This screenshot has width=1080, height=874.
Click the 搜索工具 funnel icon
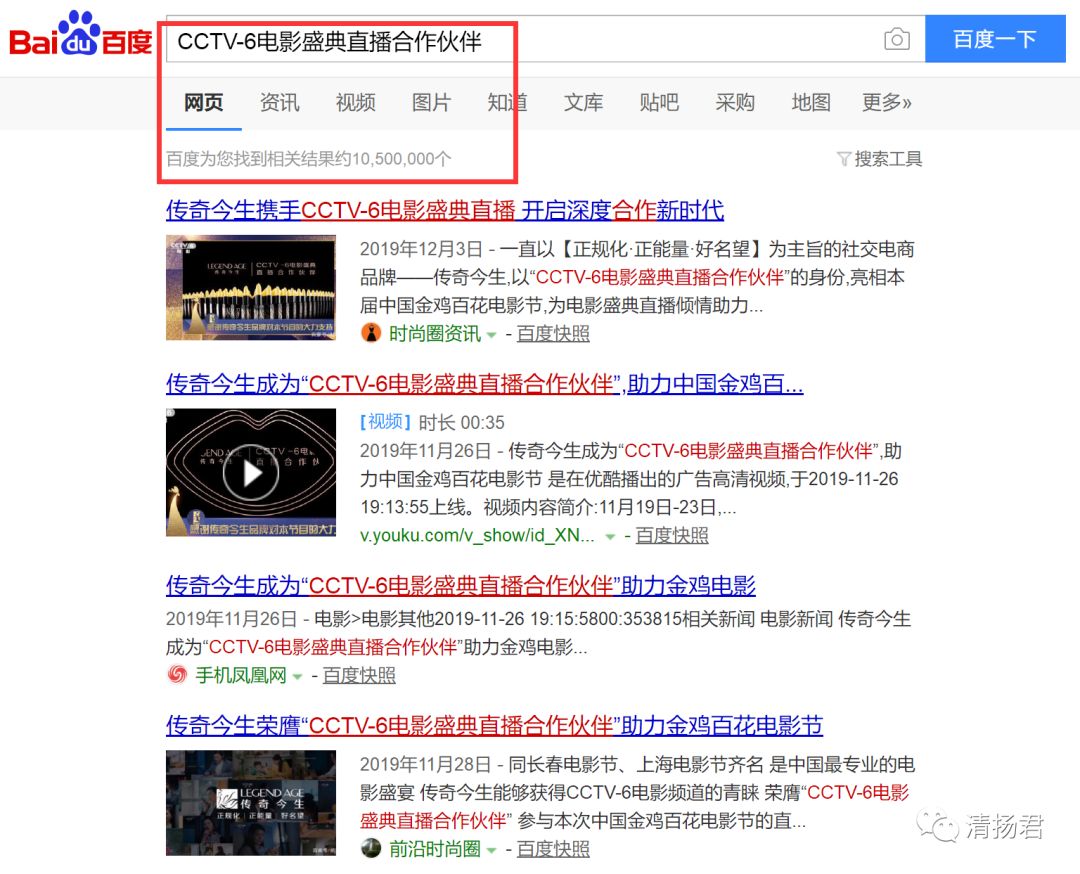click(x=844, y=159)
